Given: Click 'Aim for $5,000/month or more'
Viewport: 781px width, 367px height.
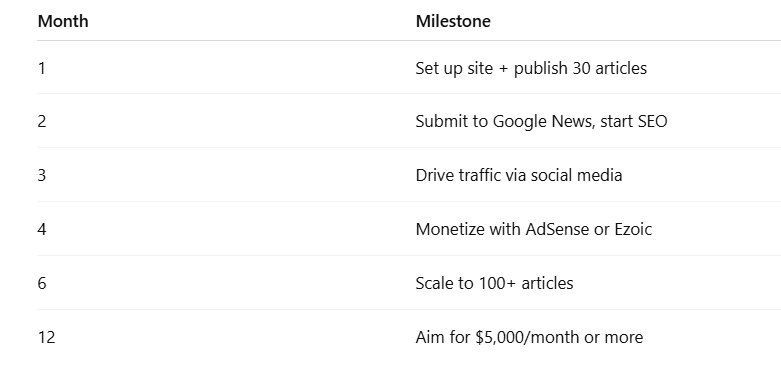Looking at the screenshot, I should (x=529, y=337).
